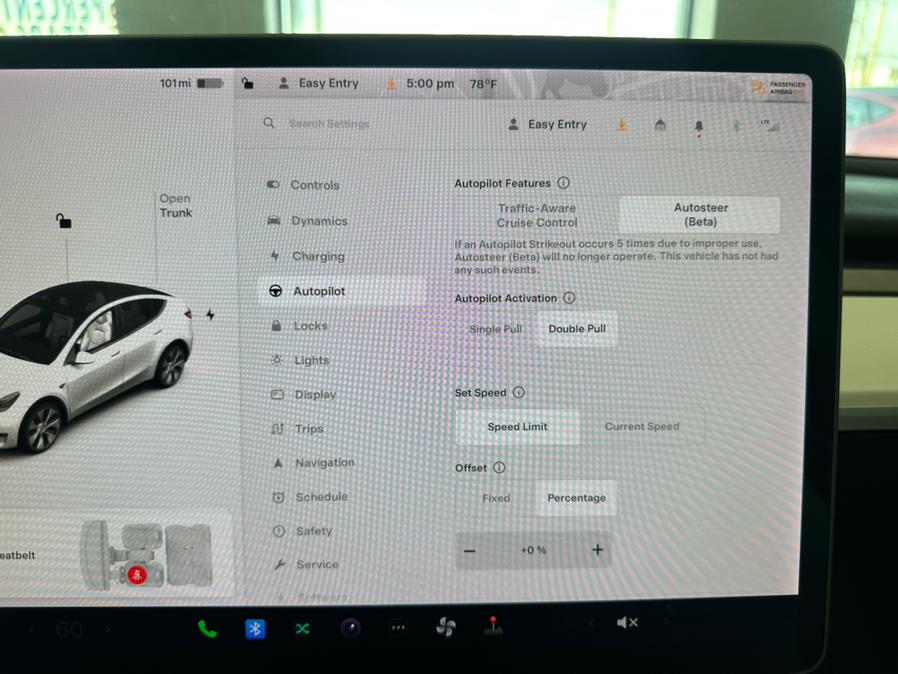898x674 pixels.
Task: Set speed to Current Speed
Action: [x=641, y=427]
